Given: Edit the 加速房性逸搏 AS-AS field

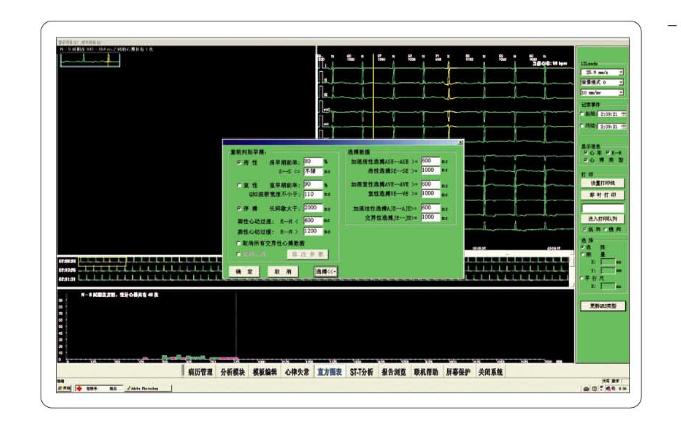Looking at the screenshot, I should pos(430,161).
